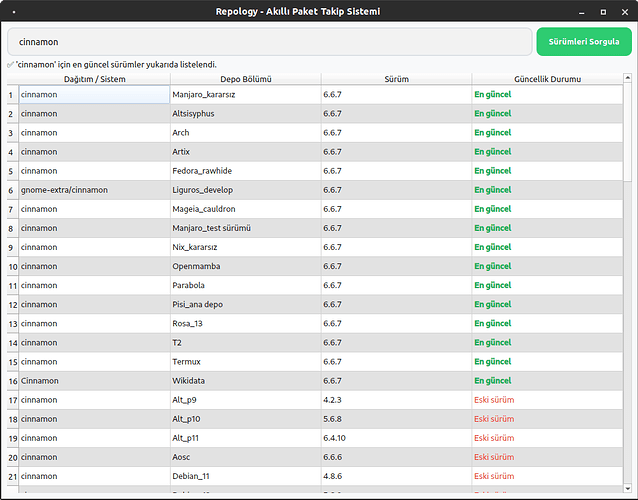Select row header number 19

pos(10,438)
